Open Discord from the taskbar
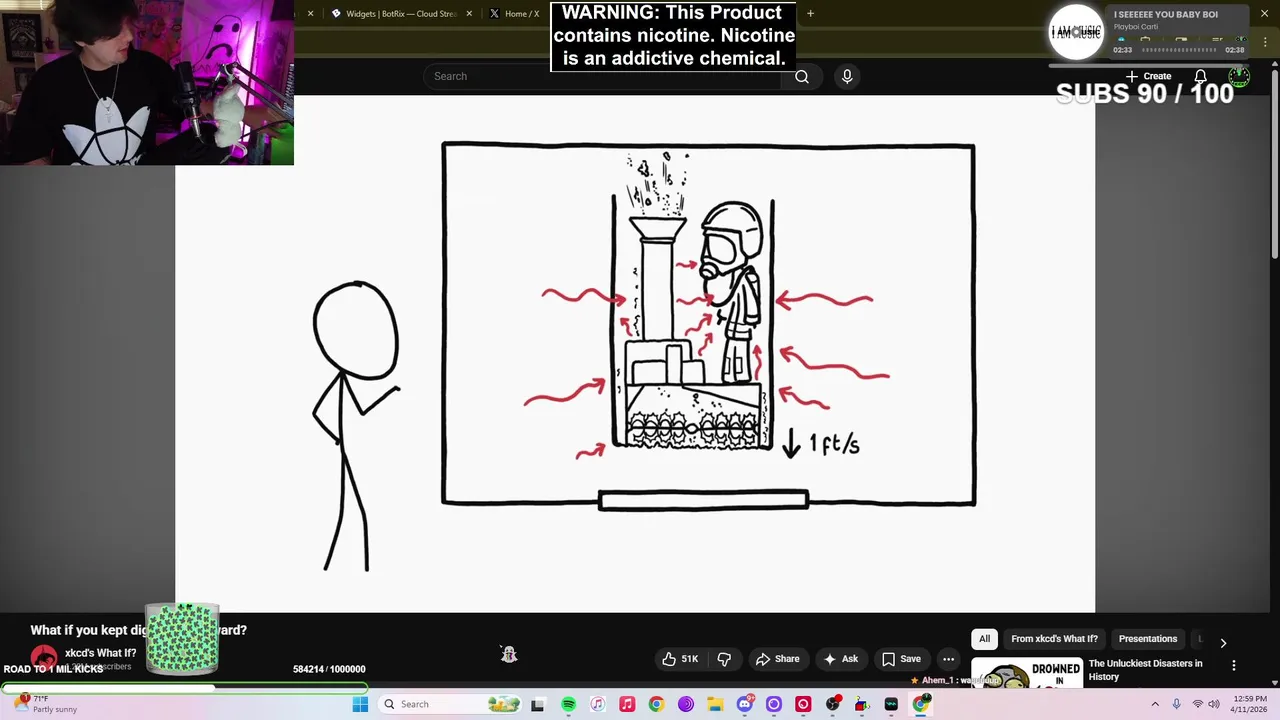This screenshot has width=1280, height=720. (x=745, y=704)
